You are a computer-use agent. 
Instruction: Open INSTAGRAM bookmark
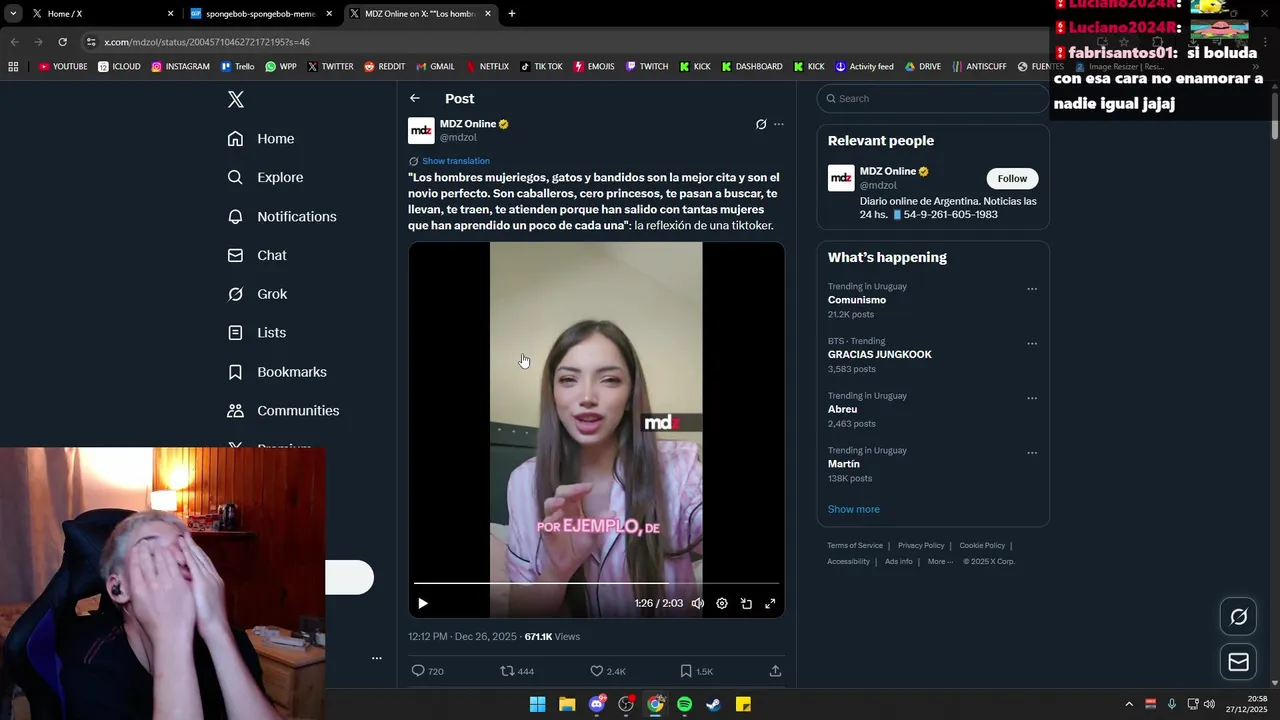click(x=181, y=66)
